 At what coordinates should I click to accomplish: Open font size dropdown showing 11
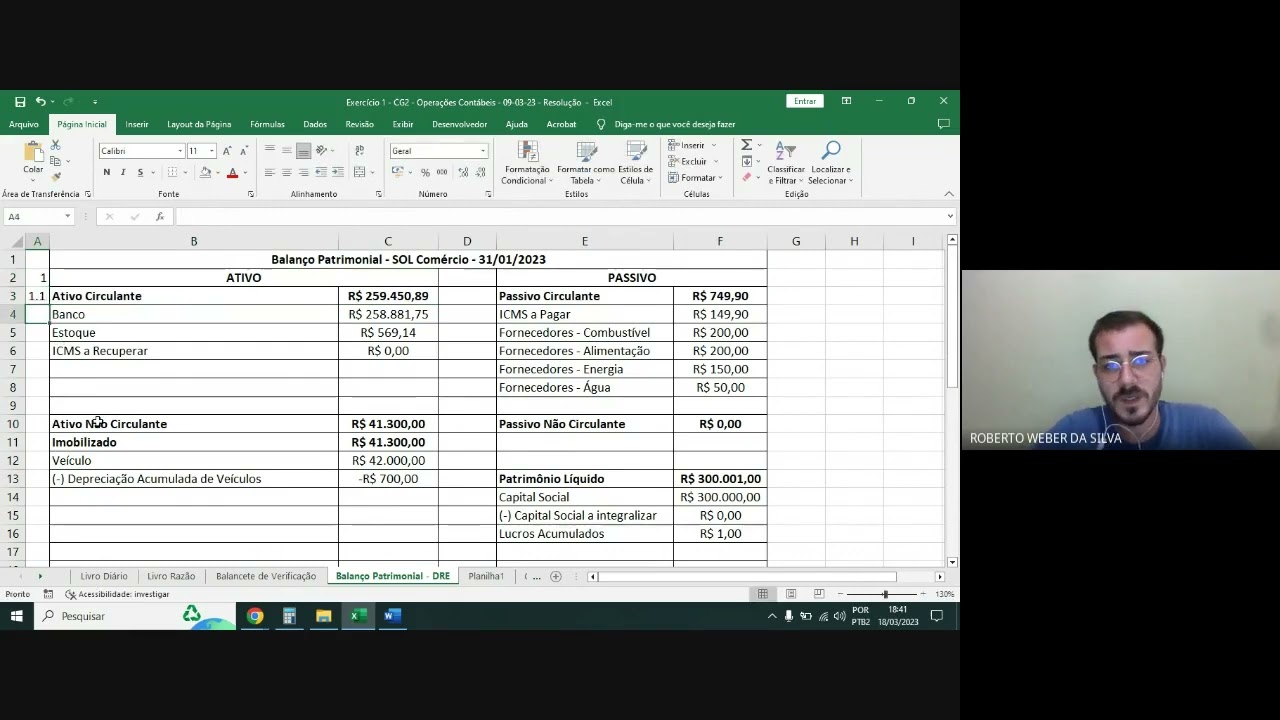[211, 151]
